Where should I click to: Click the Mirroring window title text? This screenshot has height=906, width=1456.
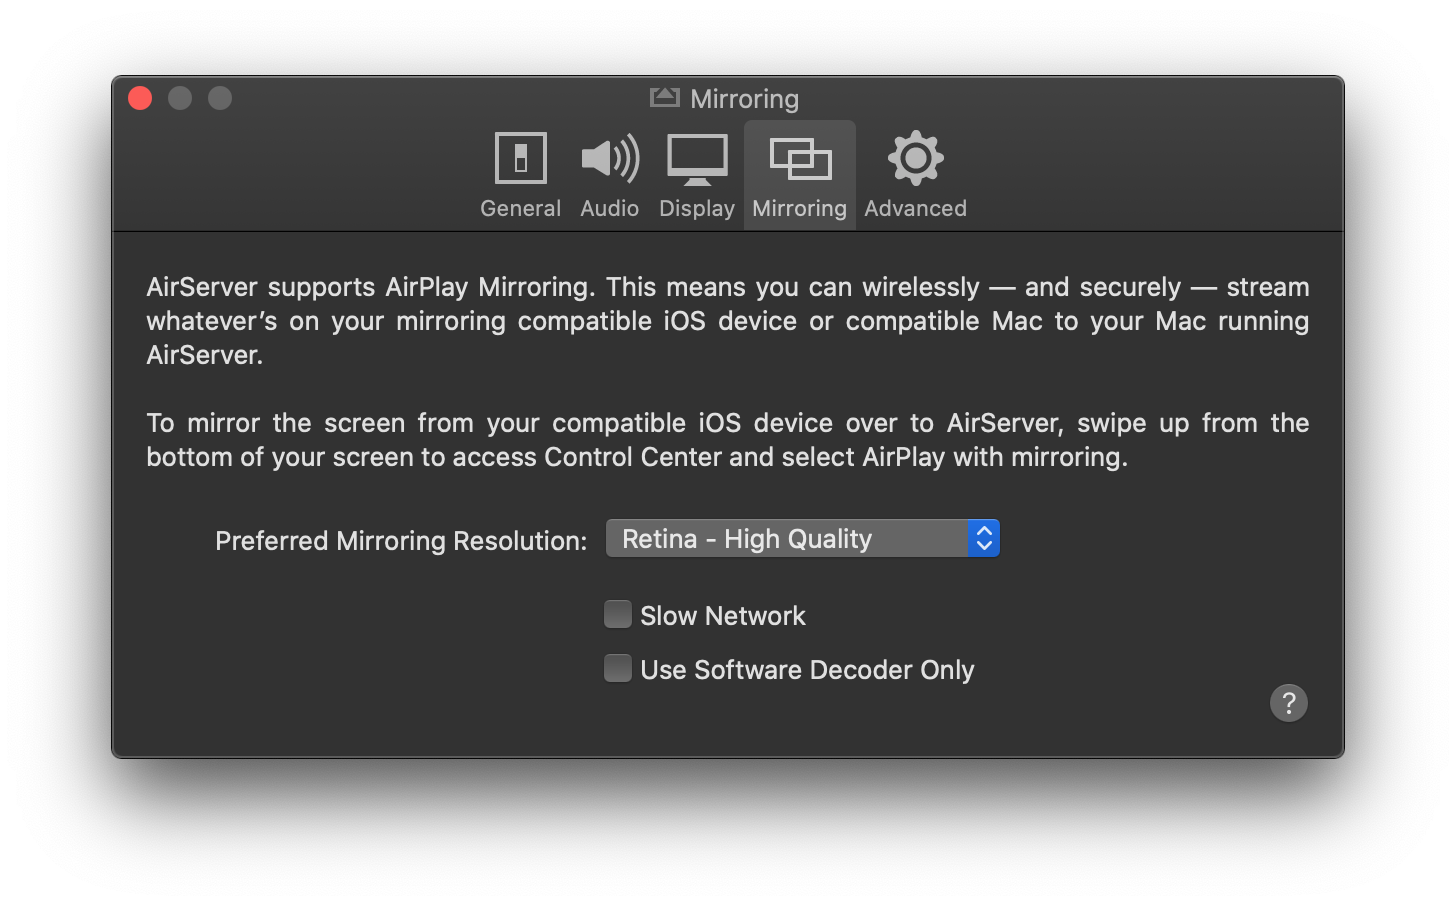[744, 99]
